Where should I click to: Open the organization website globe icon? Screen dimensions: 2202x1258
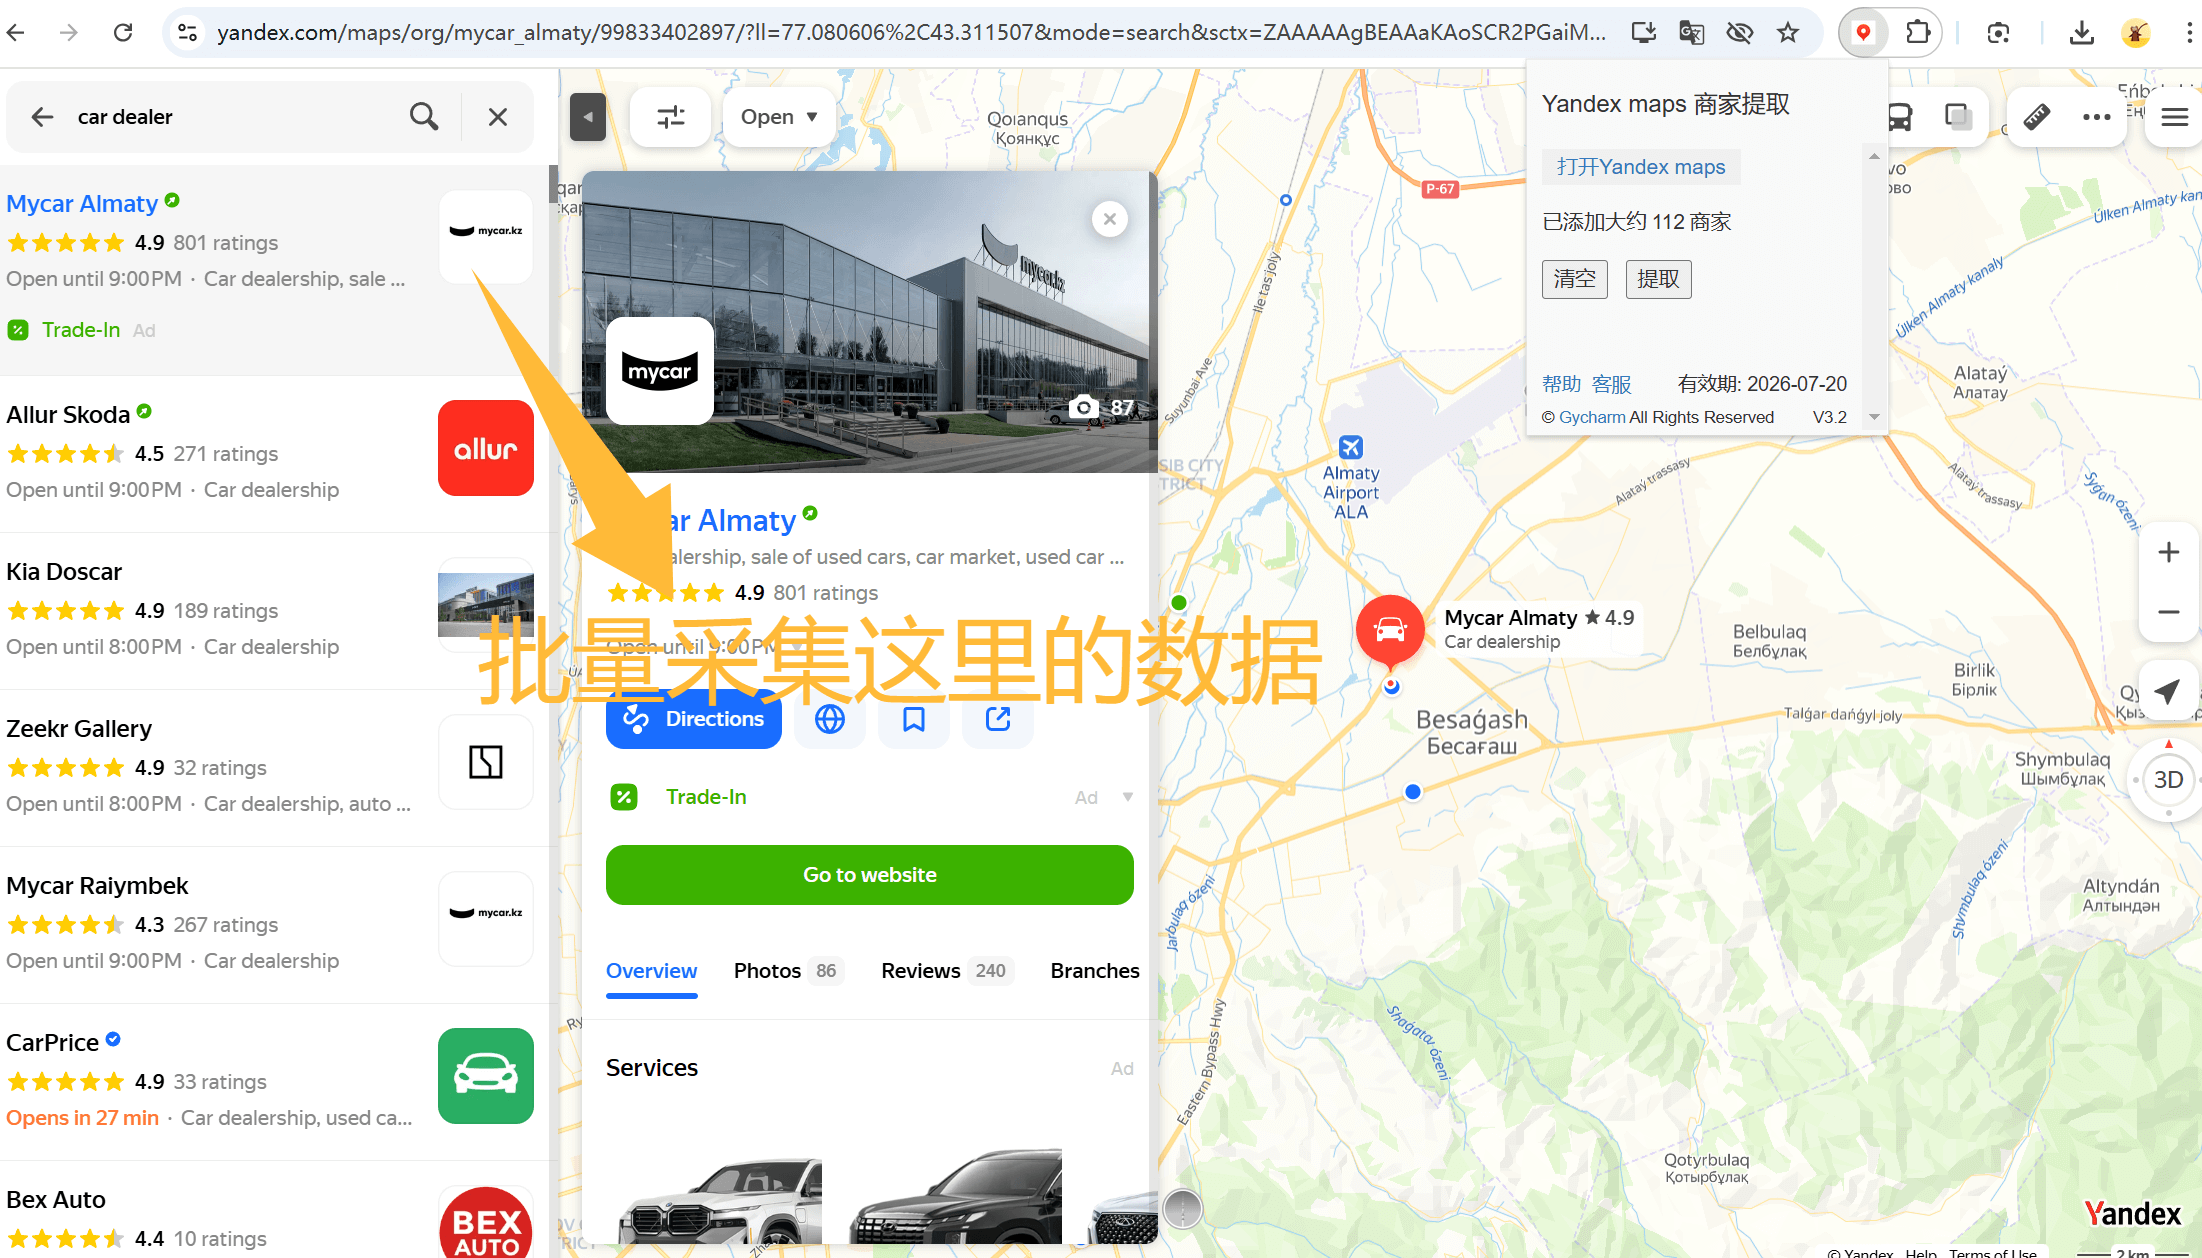click(x=830, y=718)
